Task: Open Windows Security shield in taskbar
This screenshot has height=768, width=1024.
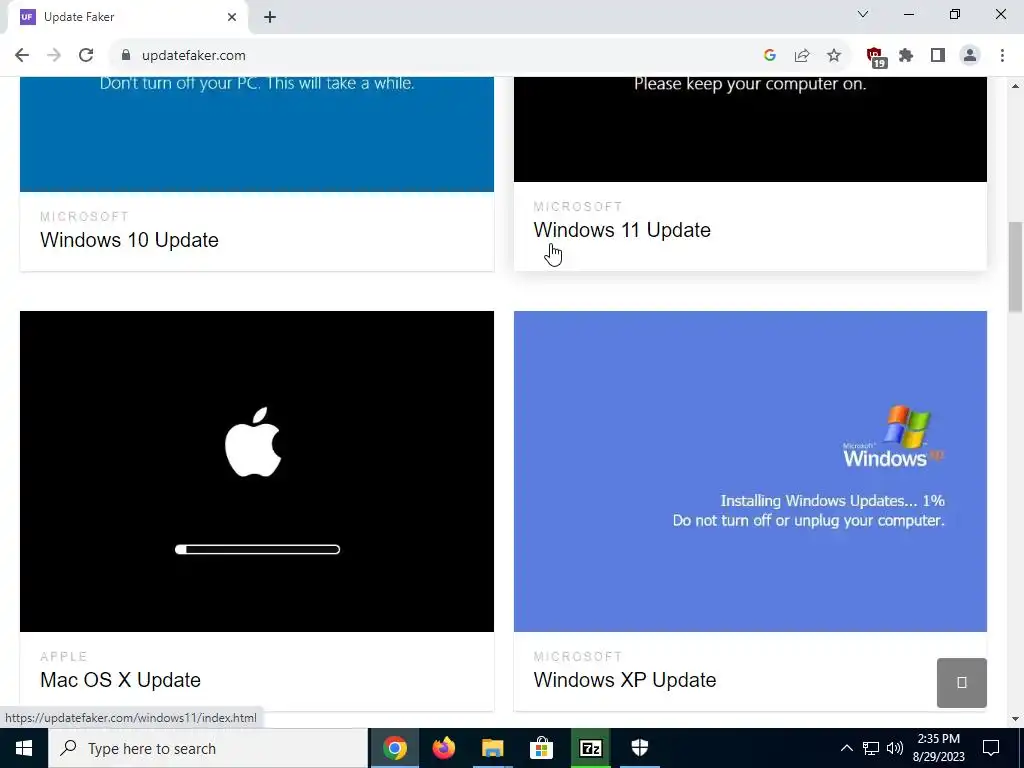Action: (639, 748)
